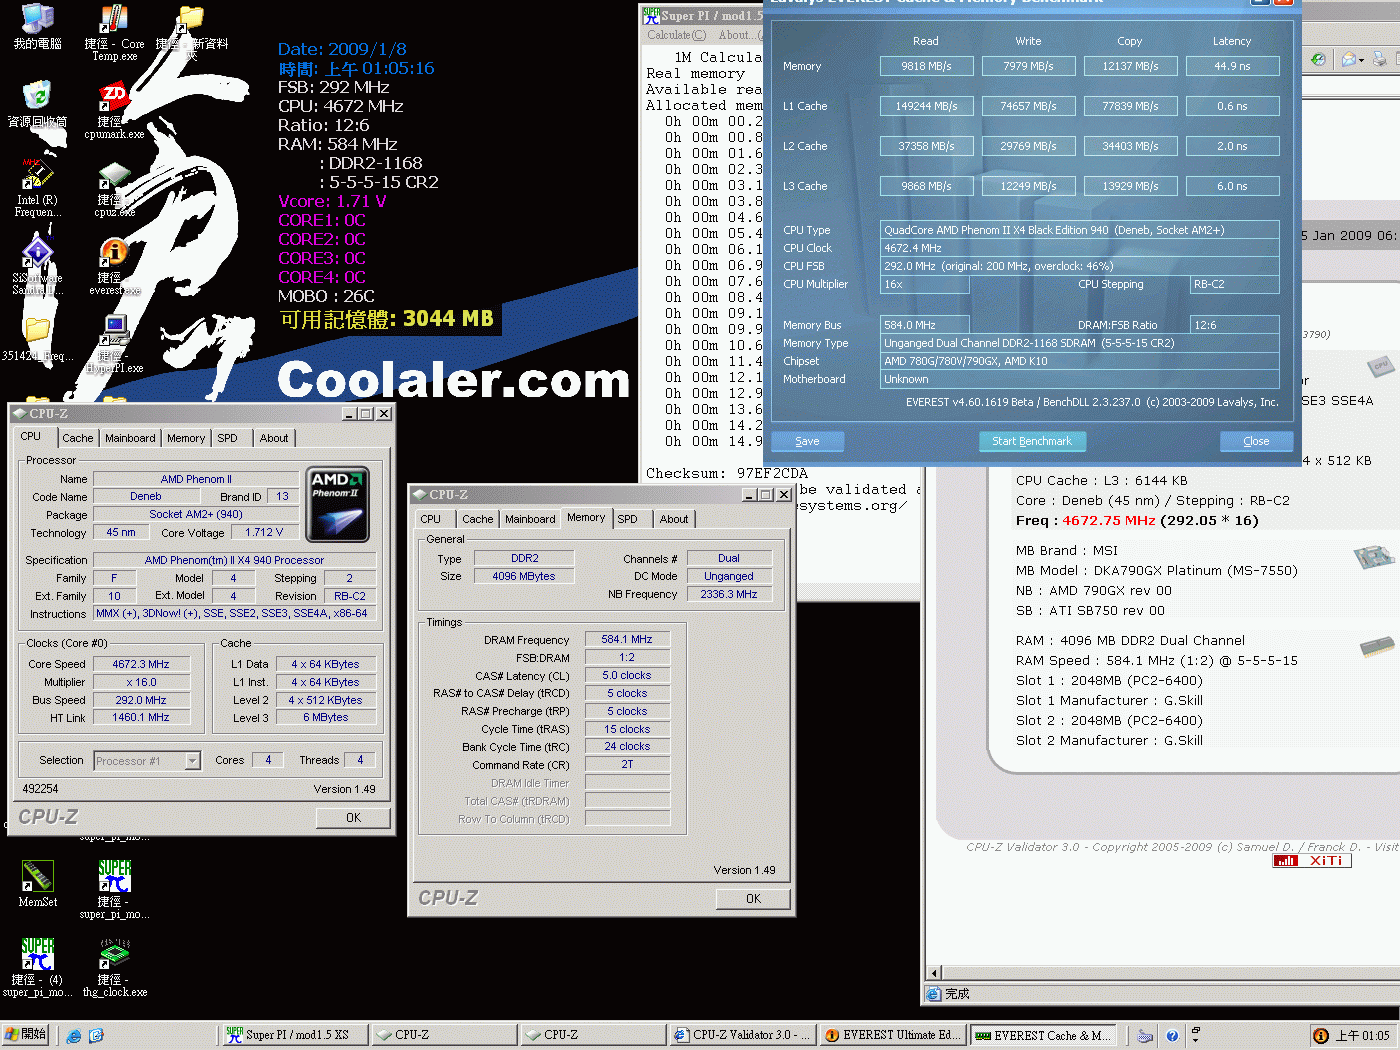Screen dimensions: 1400x1050
Task: Click the Core Speed 4672.3 MHz field
Action: pos(141,664)
